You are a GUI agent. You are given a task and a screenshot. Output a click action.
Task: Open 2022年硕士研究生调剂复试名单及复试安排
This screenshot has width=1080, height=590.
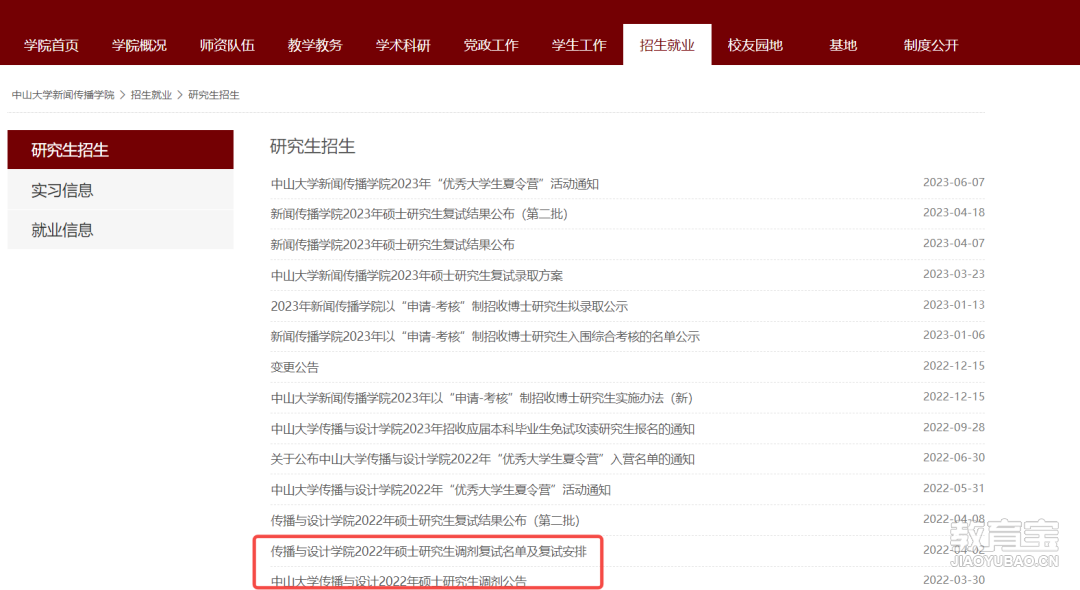(428, 551)
